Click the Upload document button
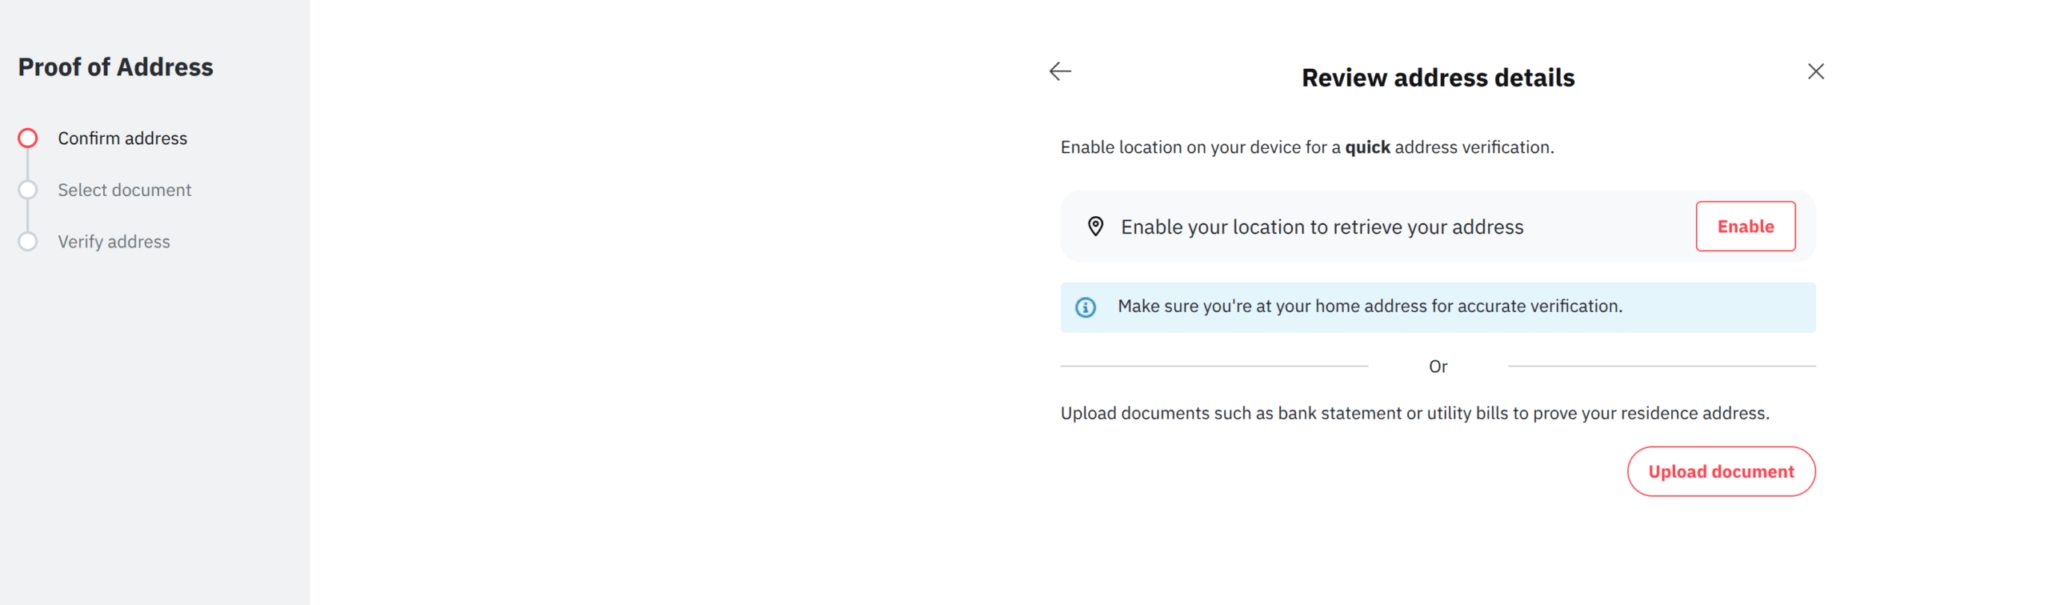This screenshot has height=605, width=2048. pos(1720,472)
